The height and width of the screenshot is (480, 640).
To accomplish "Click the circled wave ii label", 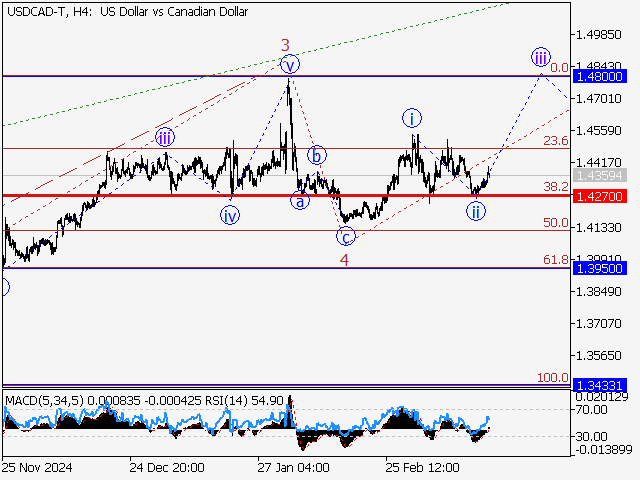I will pyautogui.click(x=477, y=210).
